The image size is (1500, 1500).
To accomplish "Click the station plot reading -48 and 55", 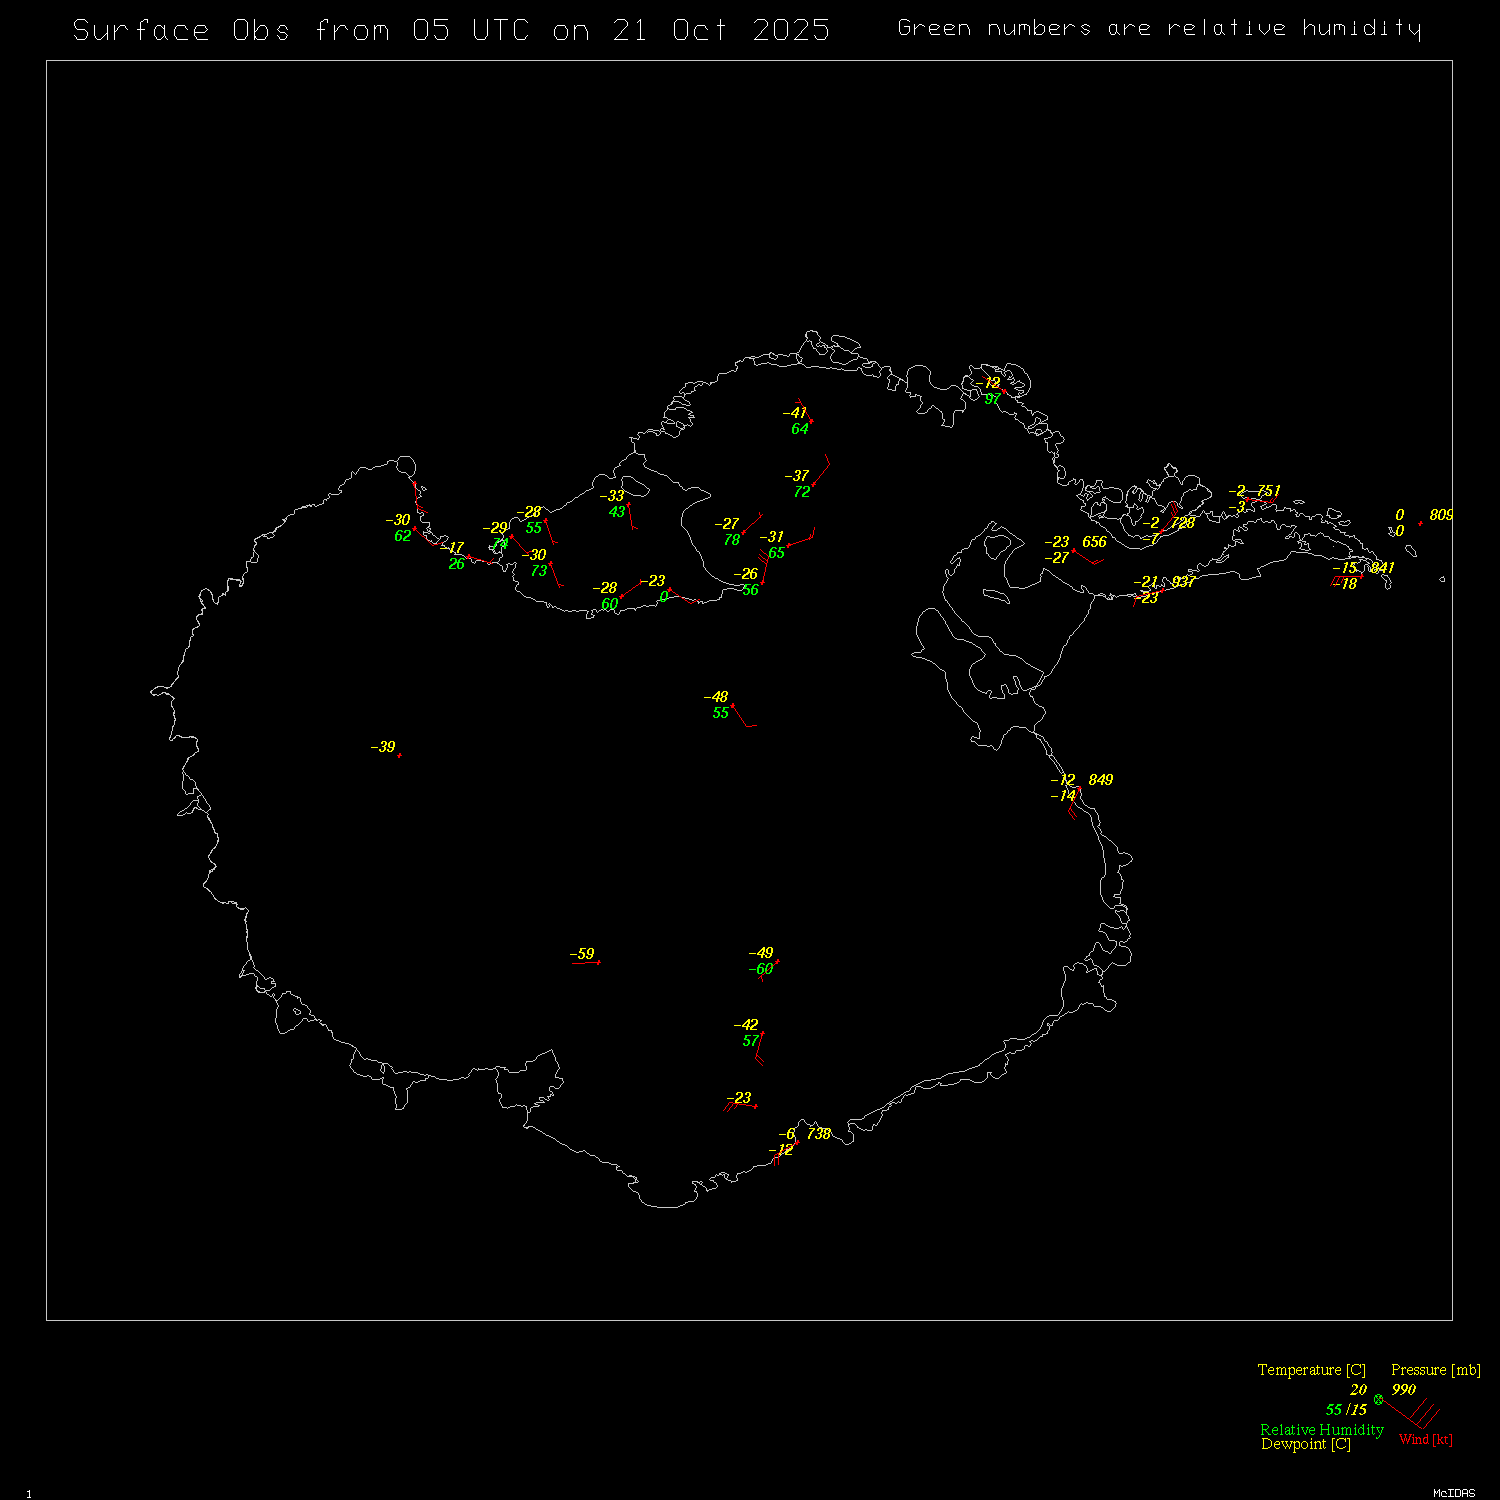I will [732, 705].
